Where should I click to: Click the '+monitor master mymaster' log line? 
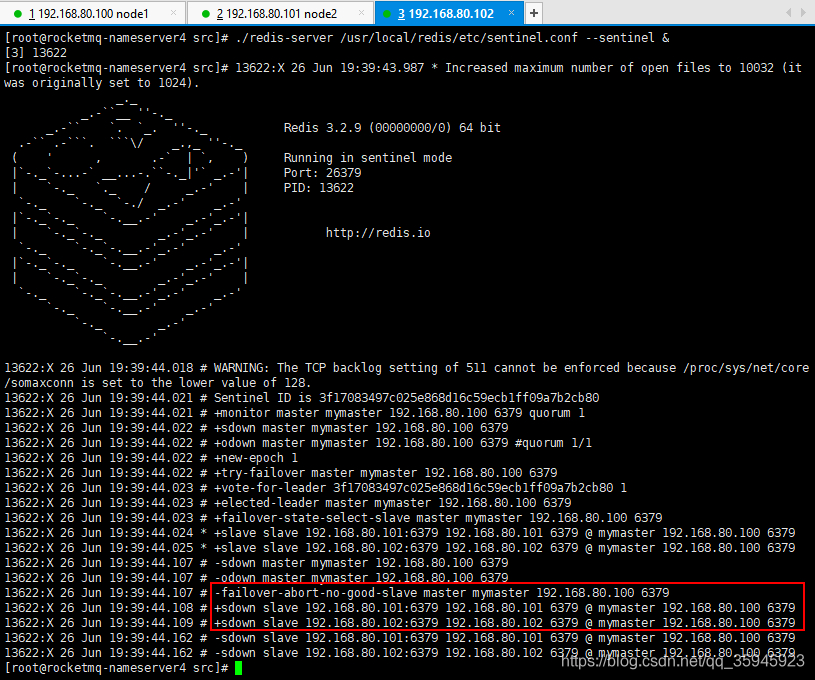(x=295, y=413)
